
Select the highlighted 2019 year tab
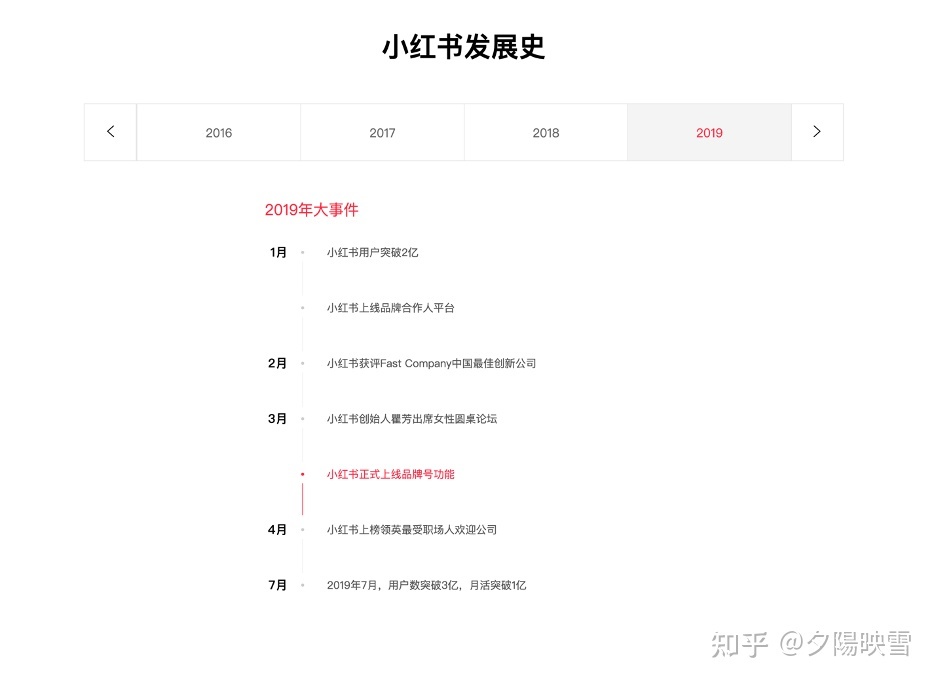click(x=709, y=131)
